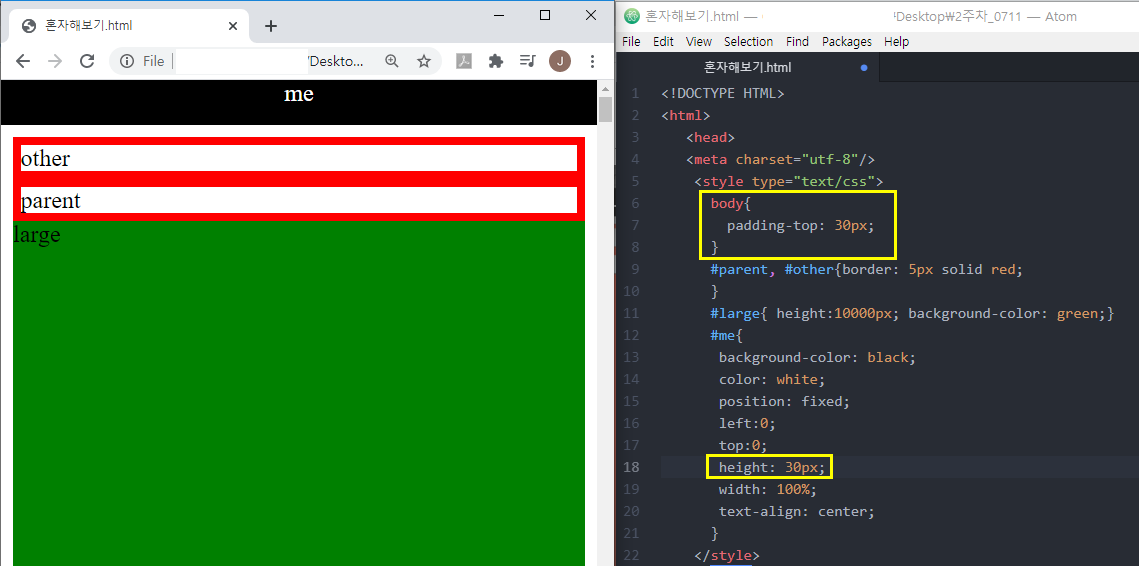The width and height of the screenshot is (1139, 566).
Task: Click the 'background-color: black;' code line
Action: click(817, 357)
